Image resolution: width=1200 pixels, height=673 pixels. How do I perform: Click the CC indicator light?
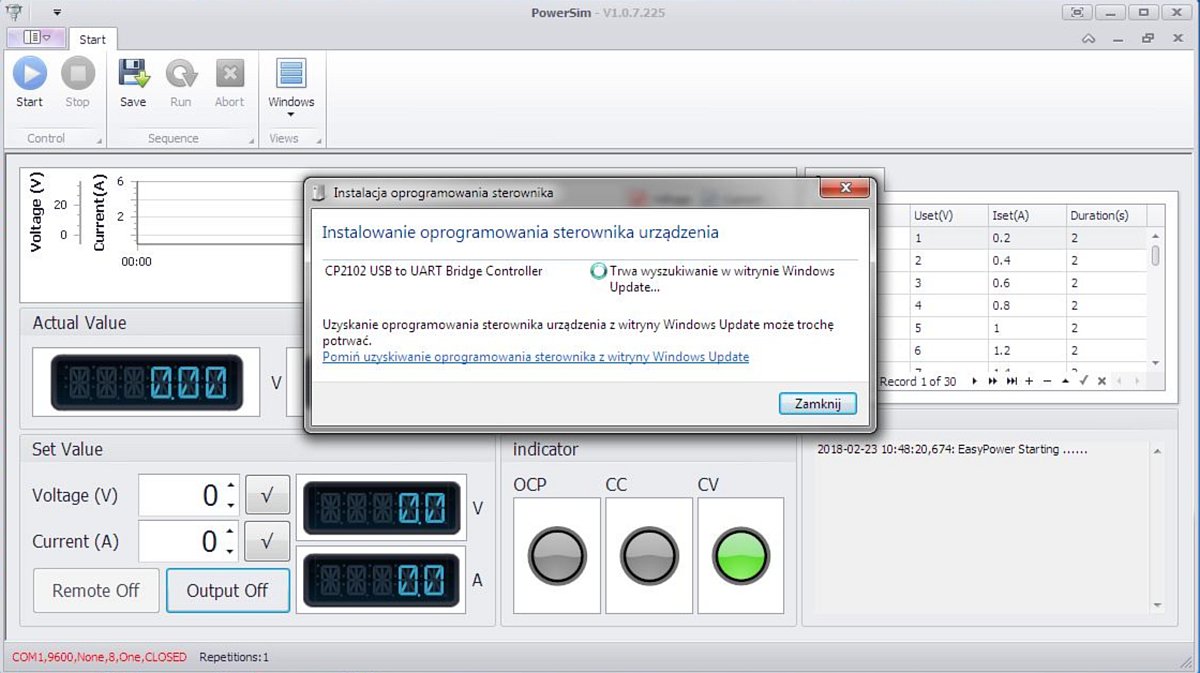tap(649, 555)
